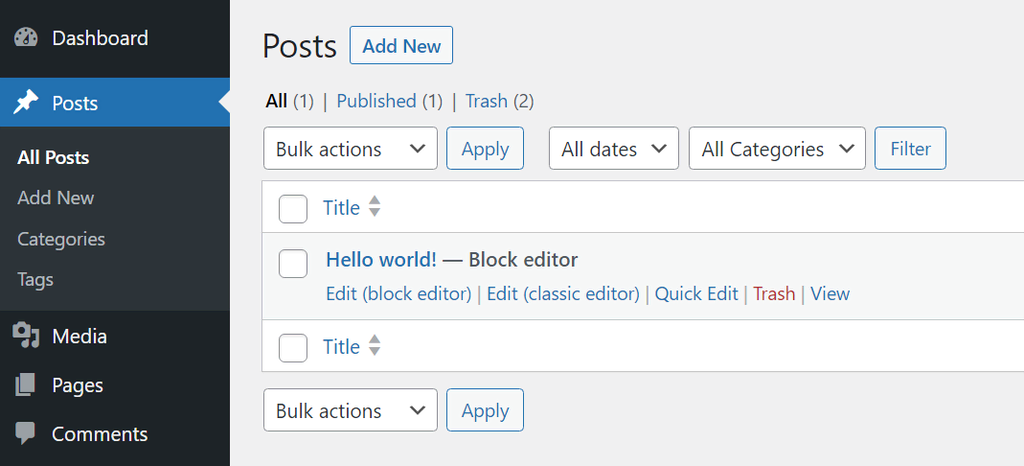The width and height of the screenshot is (1024, 466).
Task: Click the Media library icon
Action: pyautogui.click(x=26, y=336)
